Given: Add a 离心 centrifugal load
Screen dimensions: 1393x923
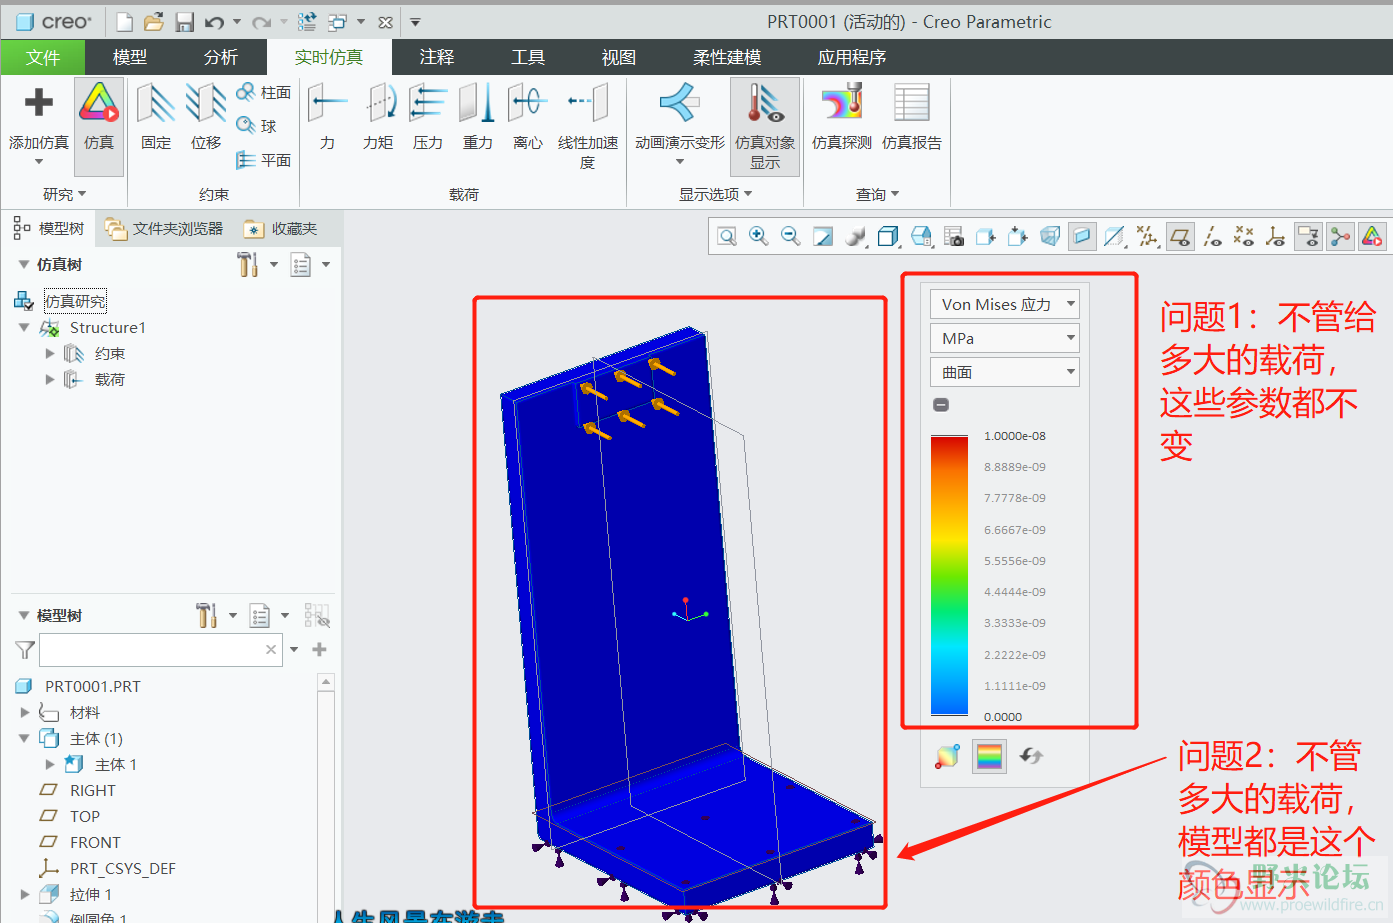Looking at the screenshot, I should point(528,117).
